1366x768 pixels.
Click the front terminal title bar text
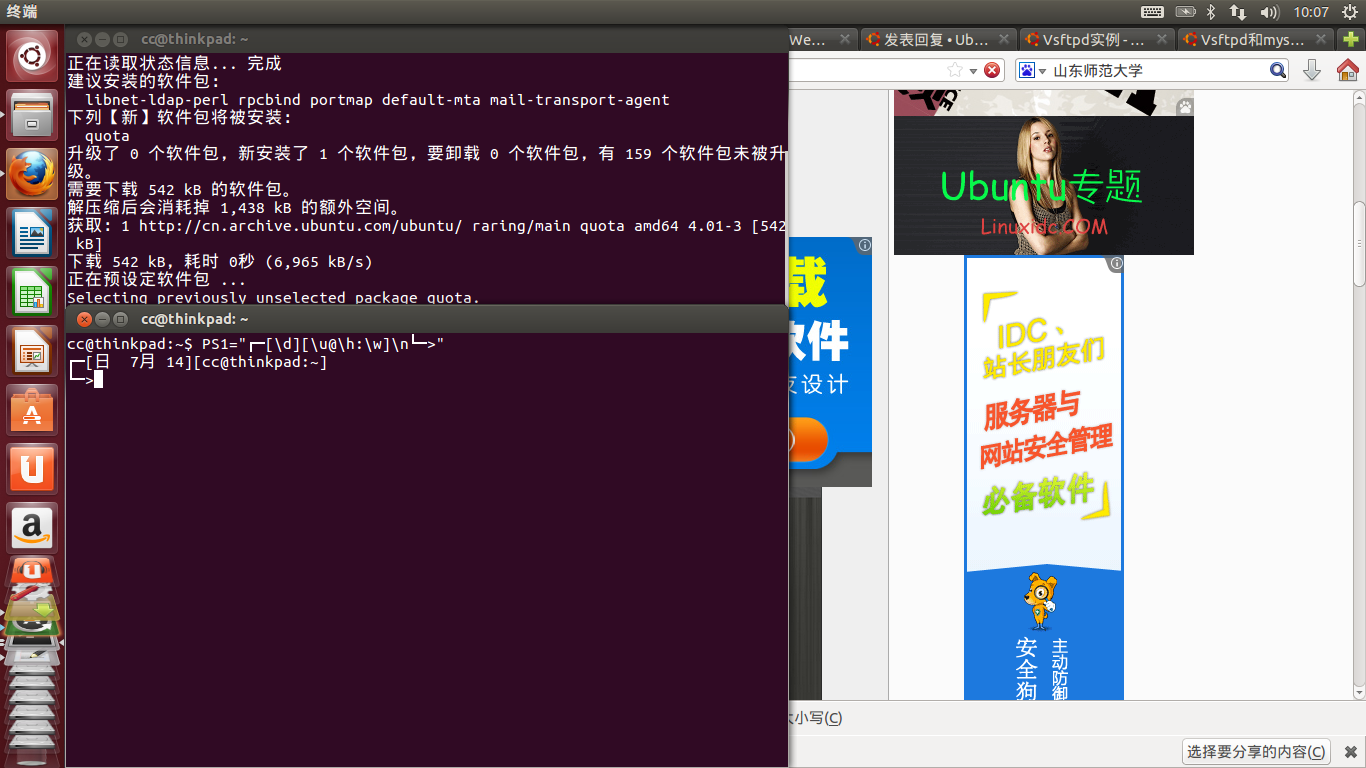(x=195, y=319)
